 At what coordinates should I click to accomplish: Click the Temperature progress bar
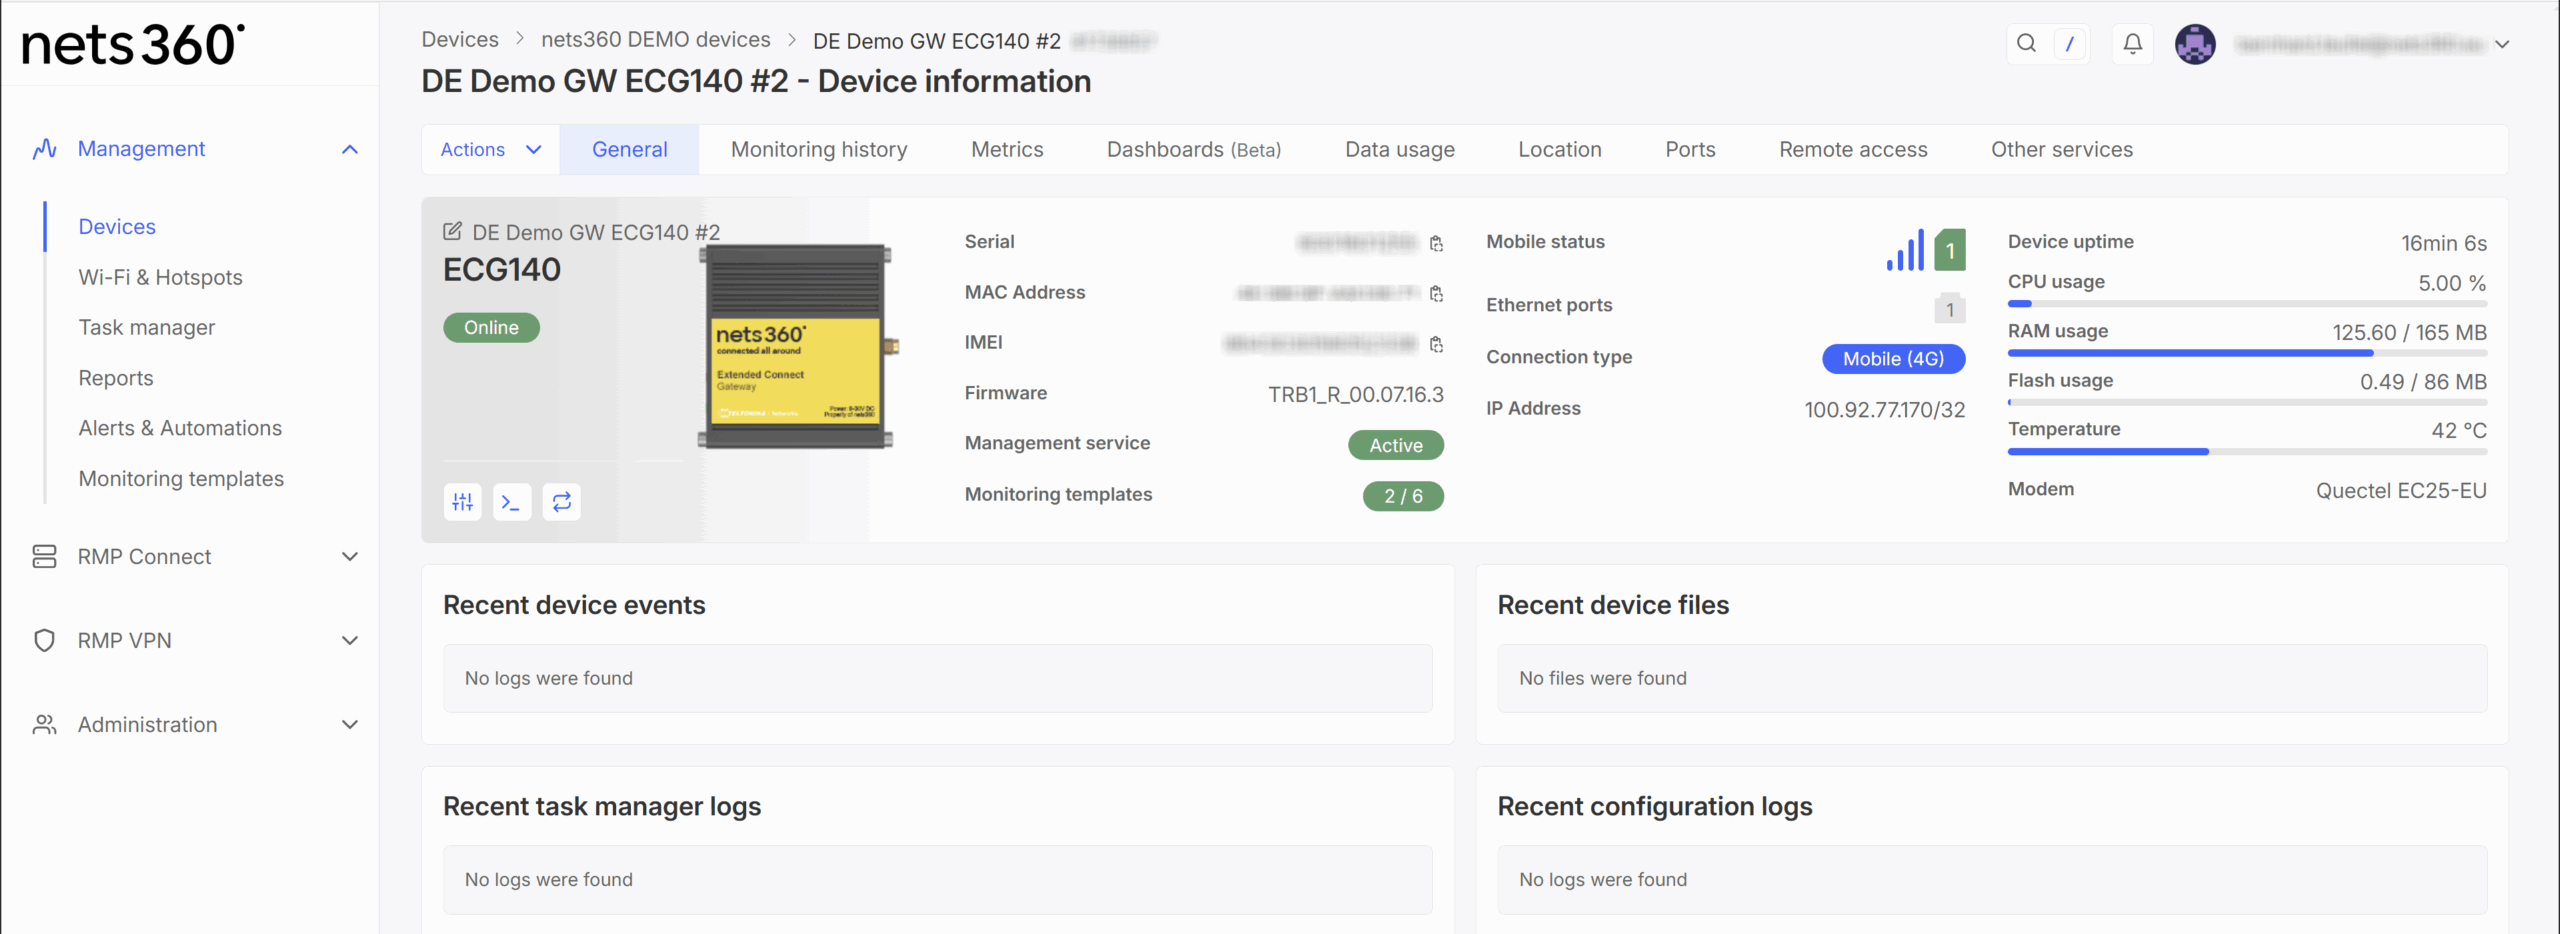pyautogui.click(x=2246, y=452)
